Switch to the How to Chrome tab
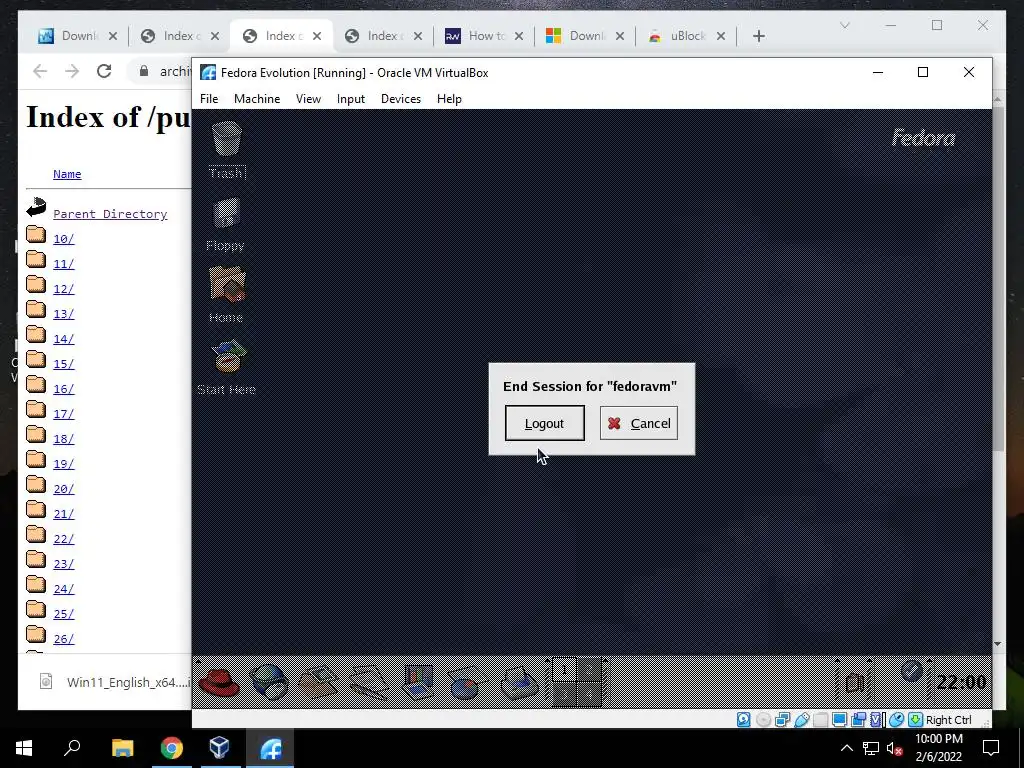The width and height of the screenshot is (1024, 768). 483,36
